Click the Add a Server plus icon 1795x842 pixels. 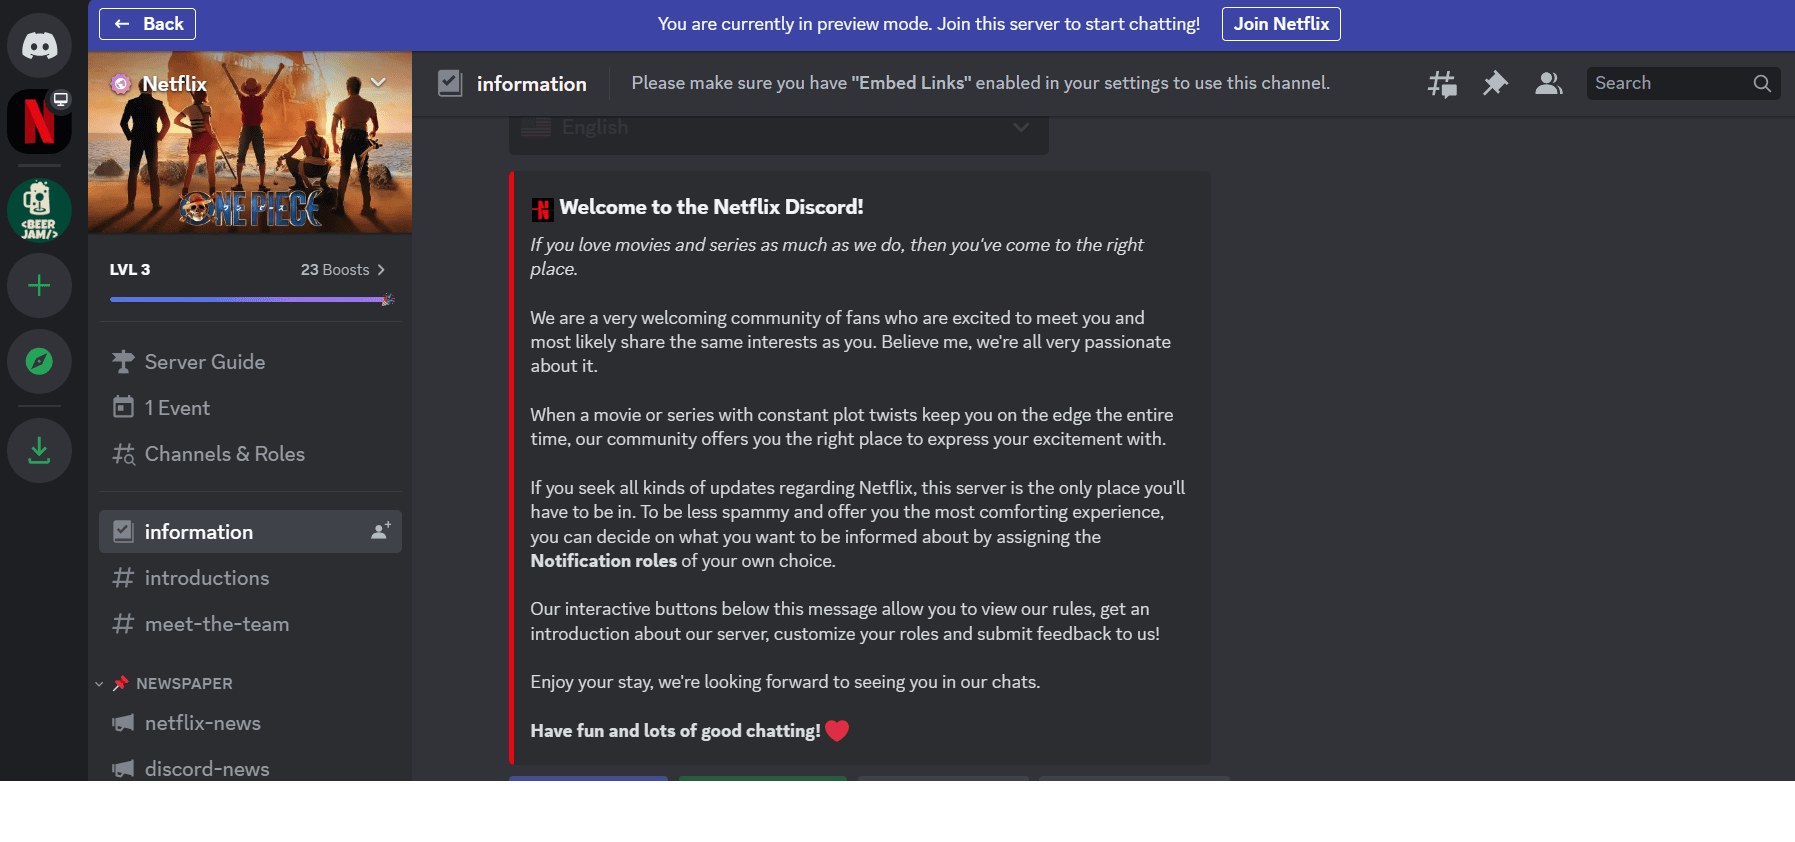[x=39, y=286]
